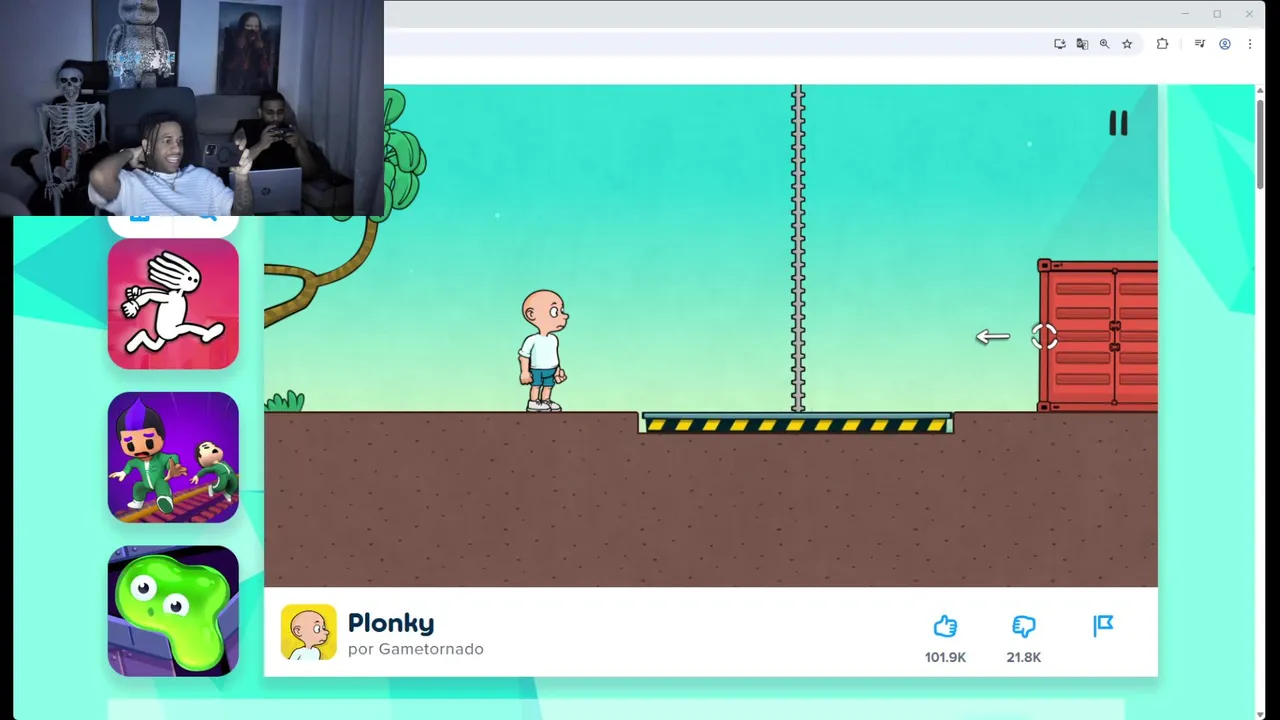Report the game using the flag icon
This screenshot has height=720, width=1280.
(x=1103, y=626)
